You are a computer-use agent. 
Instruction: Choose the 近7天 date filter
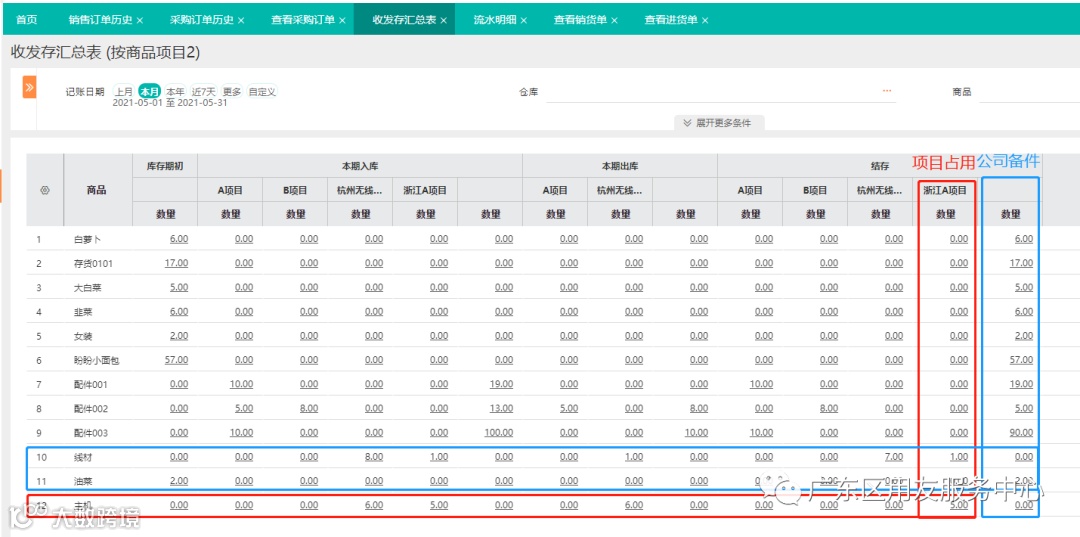click(204, 92)
